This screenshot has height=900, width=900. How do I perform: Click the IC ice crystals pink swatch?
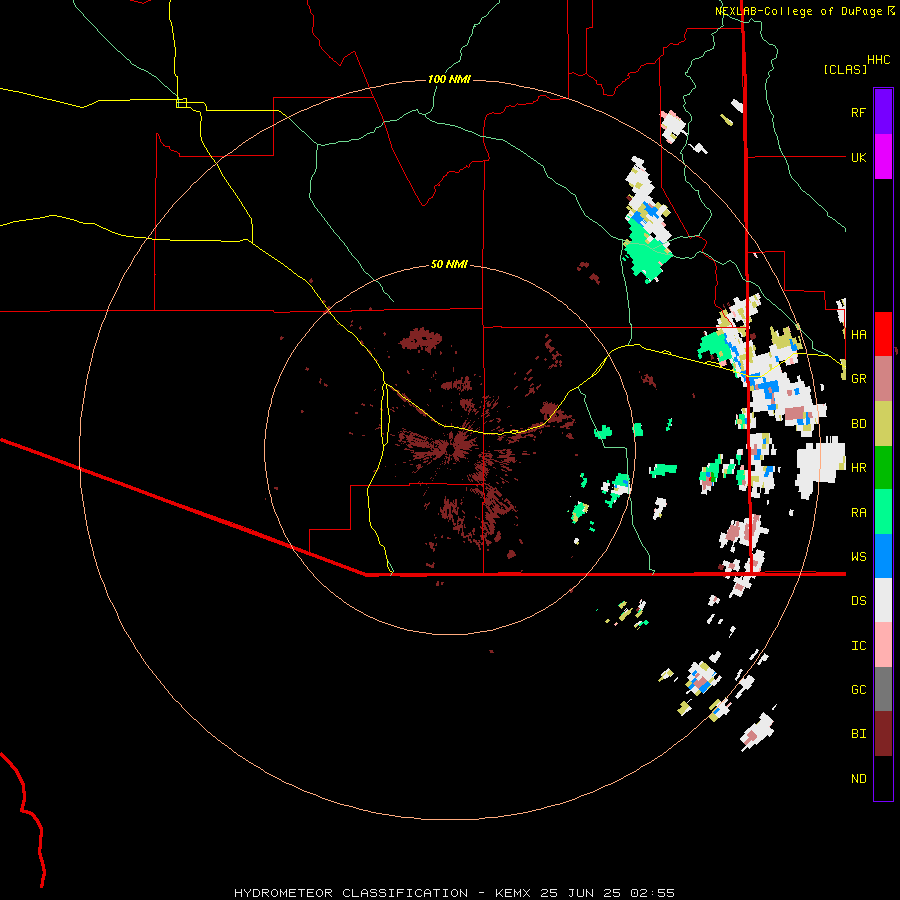pyautogui.click(x=883, y=645)
